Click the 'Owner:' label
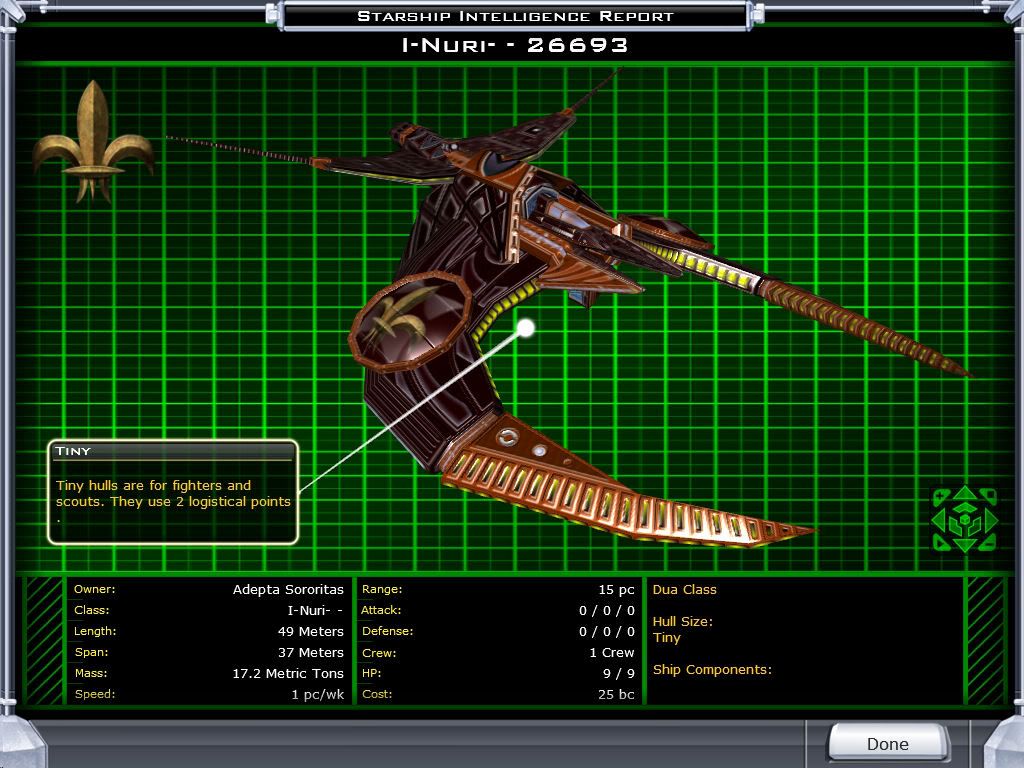Image resolution: width=1024 pixels, height=768 pixels. [95, 589]
